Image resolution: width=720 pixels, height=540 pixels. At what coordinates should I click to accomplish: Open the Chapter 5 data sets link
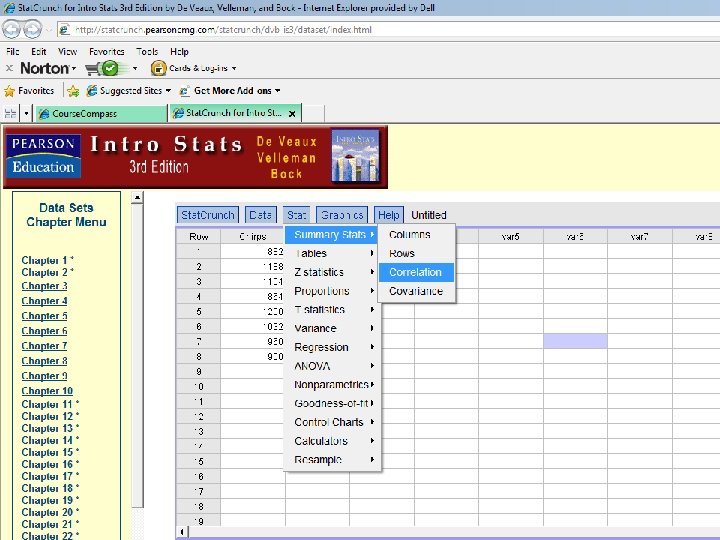click(45, 316)
